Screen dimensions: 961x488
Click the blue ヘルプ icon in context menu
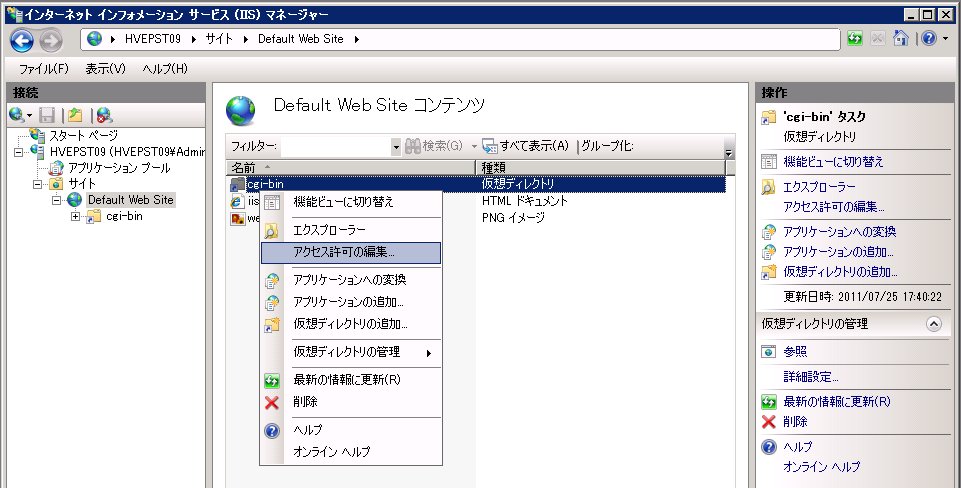(272, 430)
